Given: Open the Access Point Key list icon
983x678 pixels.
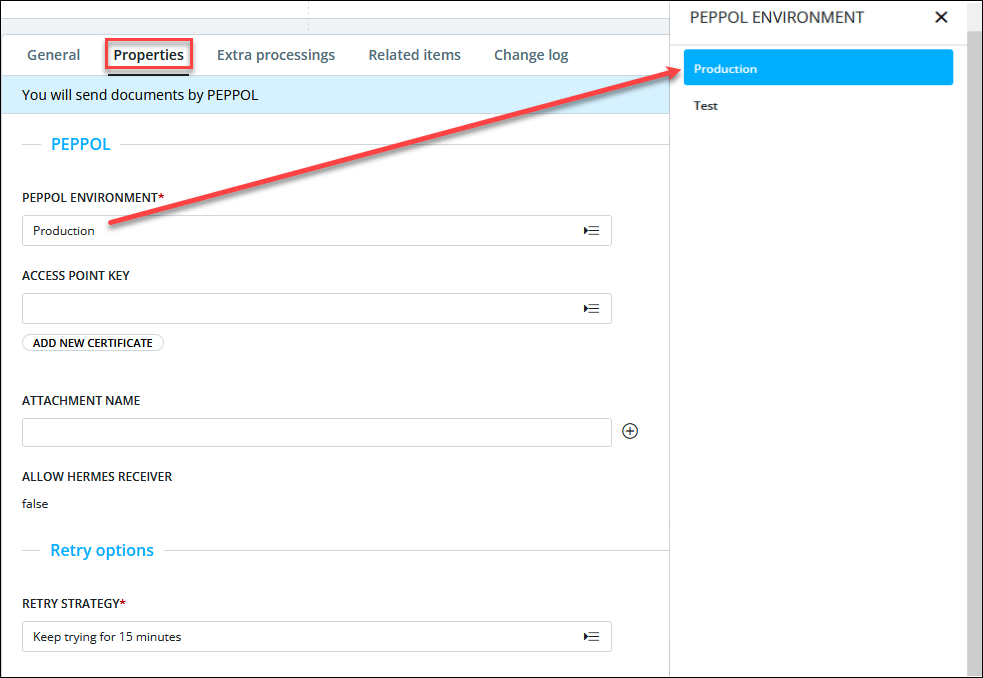Looking at the screenshot, I should click(x=591, y=309).
